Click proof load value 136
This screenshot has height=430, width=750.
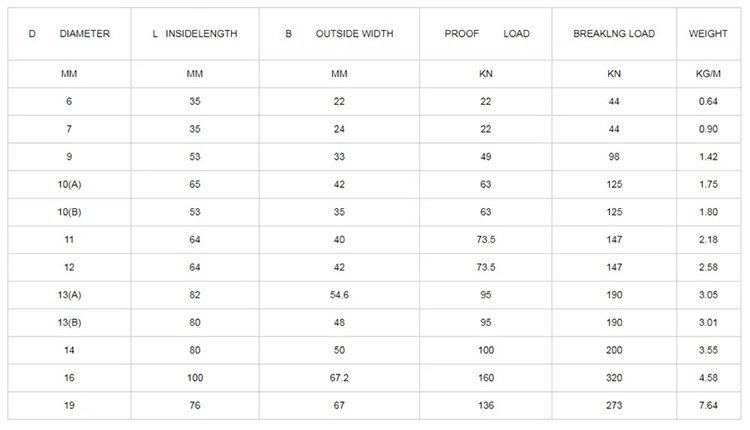(485, 406)
